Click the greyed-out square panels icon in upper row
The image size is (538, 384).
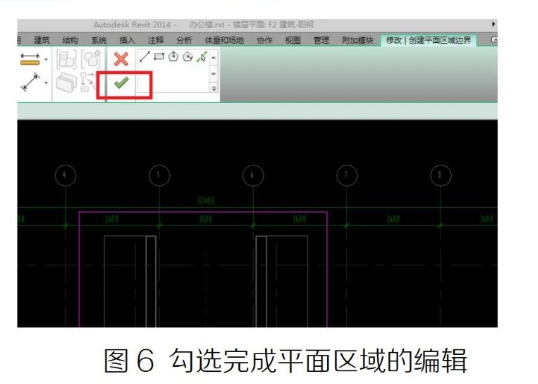(x=66, y=59)
